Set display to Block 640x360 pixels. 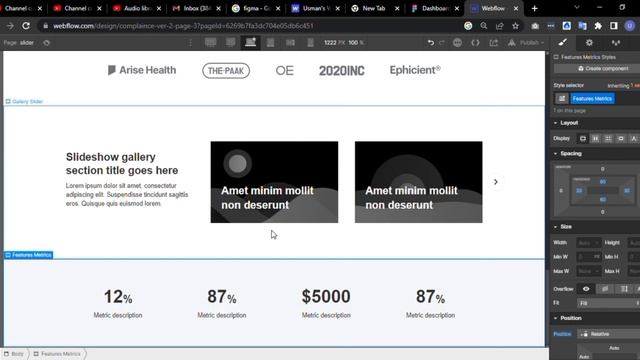tap(582, 139)
